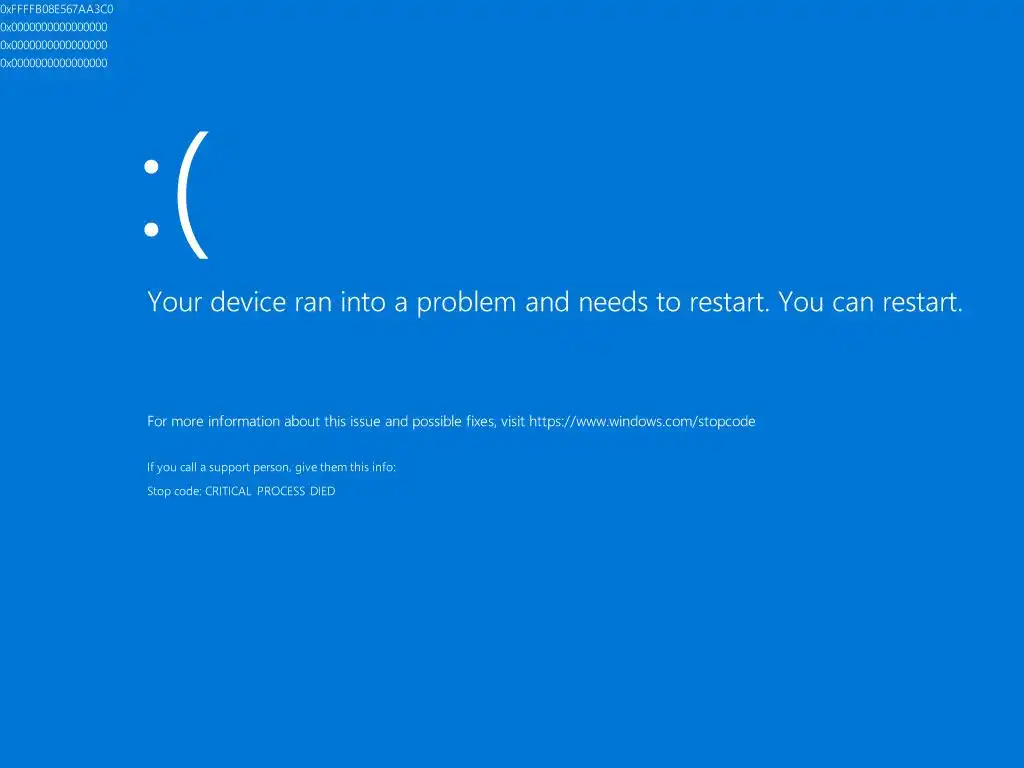Click the lower dot of the sad face
Viewport: 1024px width, 768px height.
click(152, 229)
